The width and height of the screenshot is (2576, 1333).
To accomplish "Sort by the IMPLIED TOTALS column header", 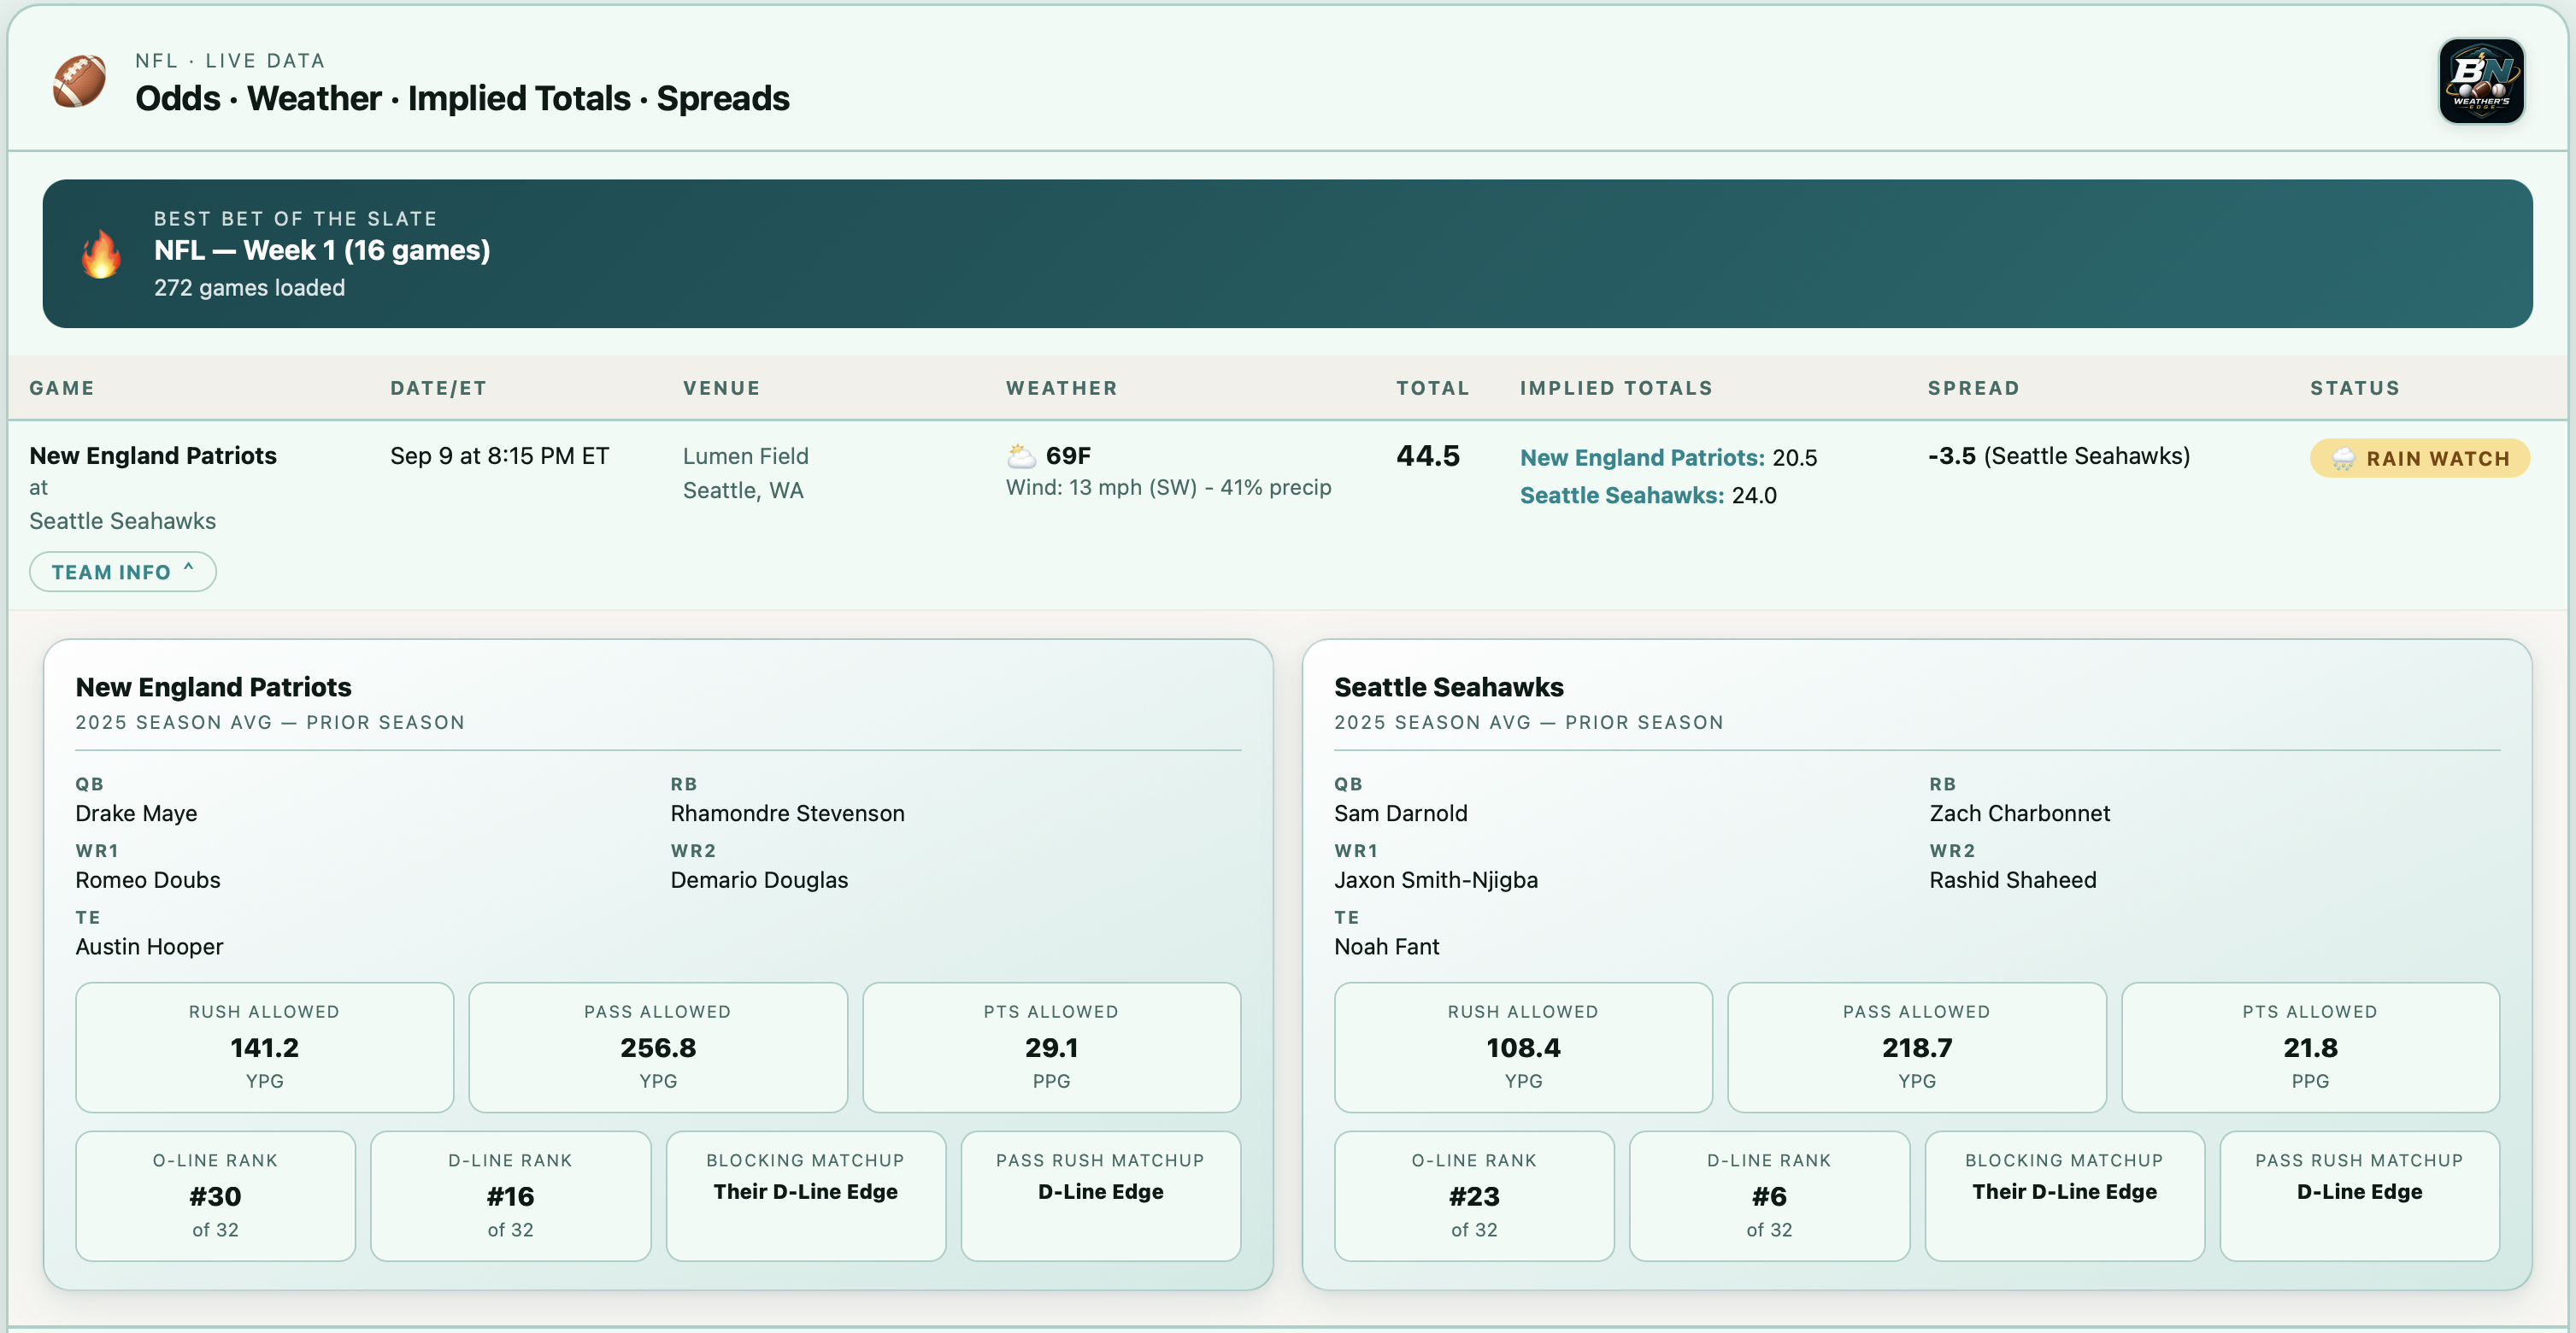I will (x=1616, y=388).
